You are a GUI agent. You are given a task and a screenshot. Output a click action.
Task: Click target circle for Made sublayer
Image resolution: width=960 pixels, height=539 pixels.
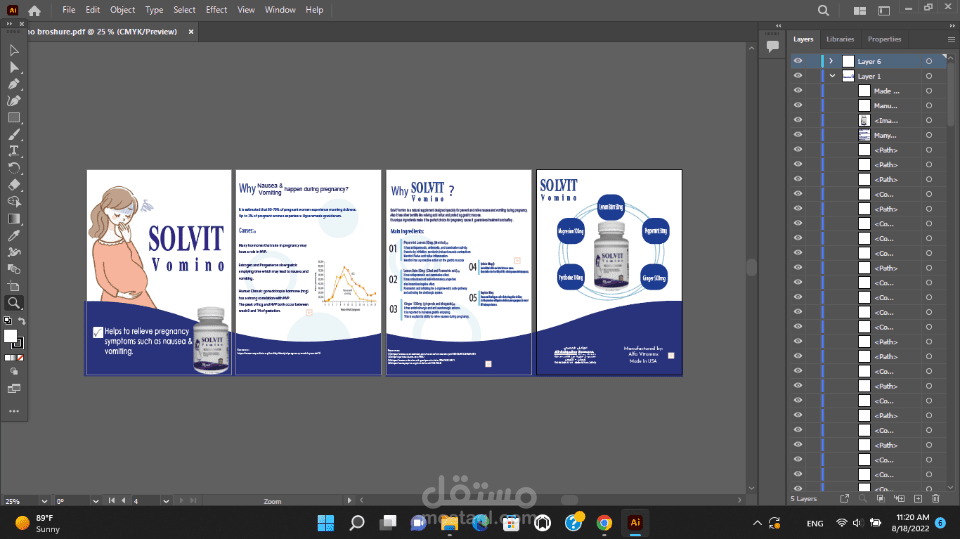(x=929, y=91)
